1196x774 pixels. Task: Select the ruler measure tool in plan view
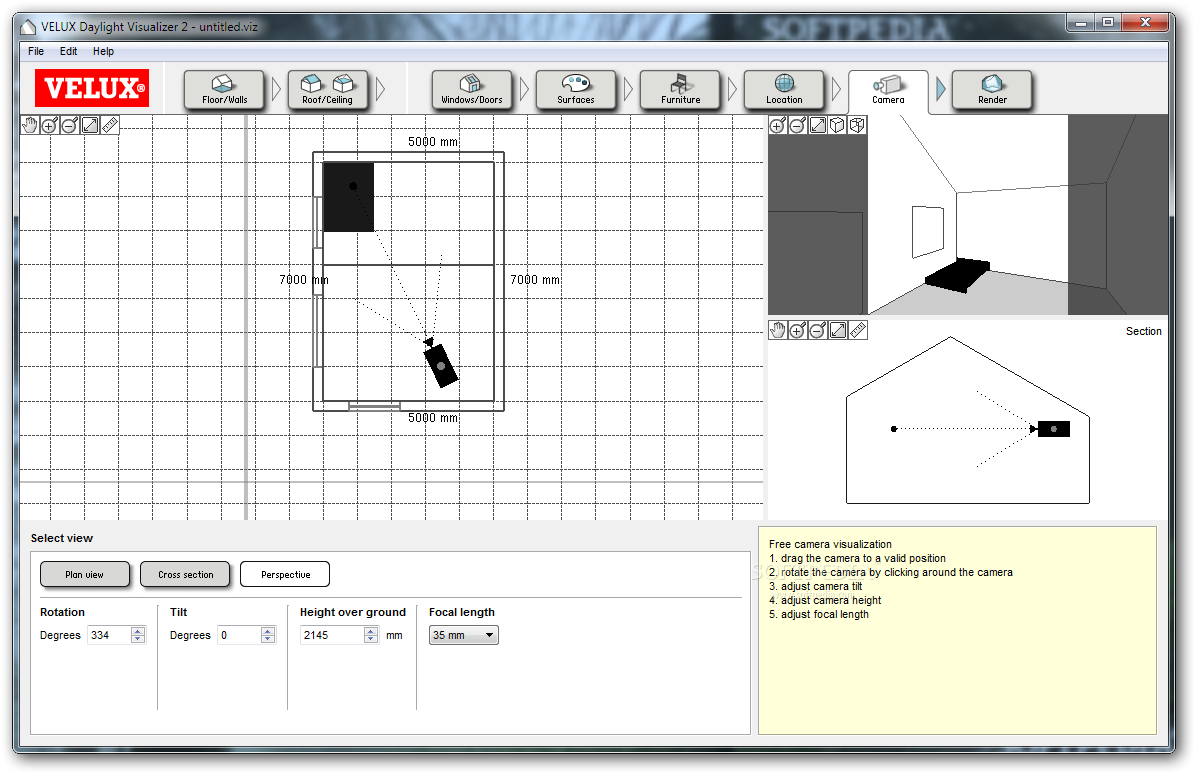click(110, 125)
